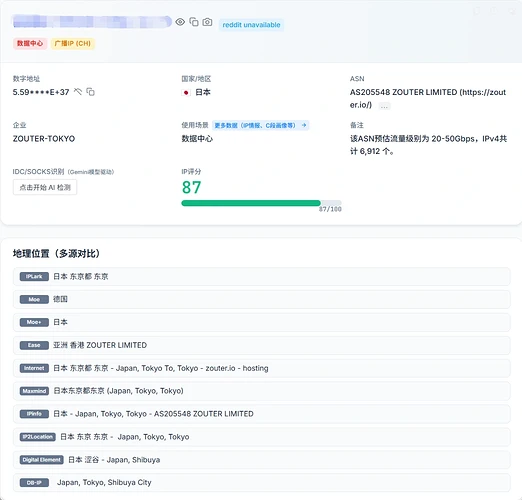Image resolution: width=522 pixels, height=500 pixels.
Task: Click the camera screenshot icon
Action: 207,22
